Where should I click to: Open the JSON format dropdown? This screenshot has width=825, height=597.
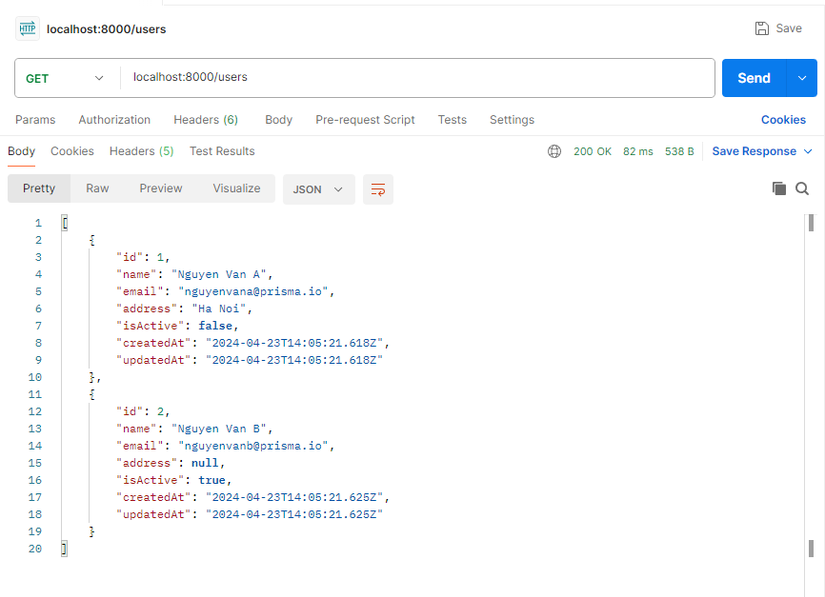pyautogui.click(x=318, y=189)
